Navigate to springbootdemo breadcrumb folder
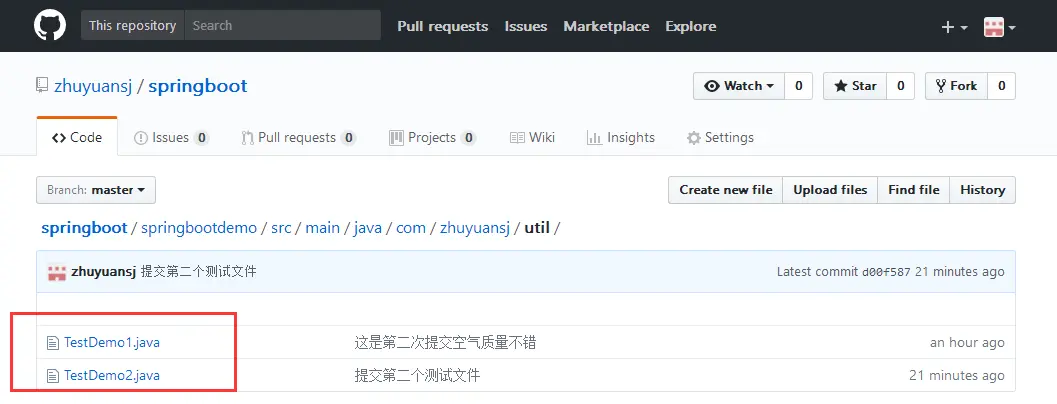 199,228
